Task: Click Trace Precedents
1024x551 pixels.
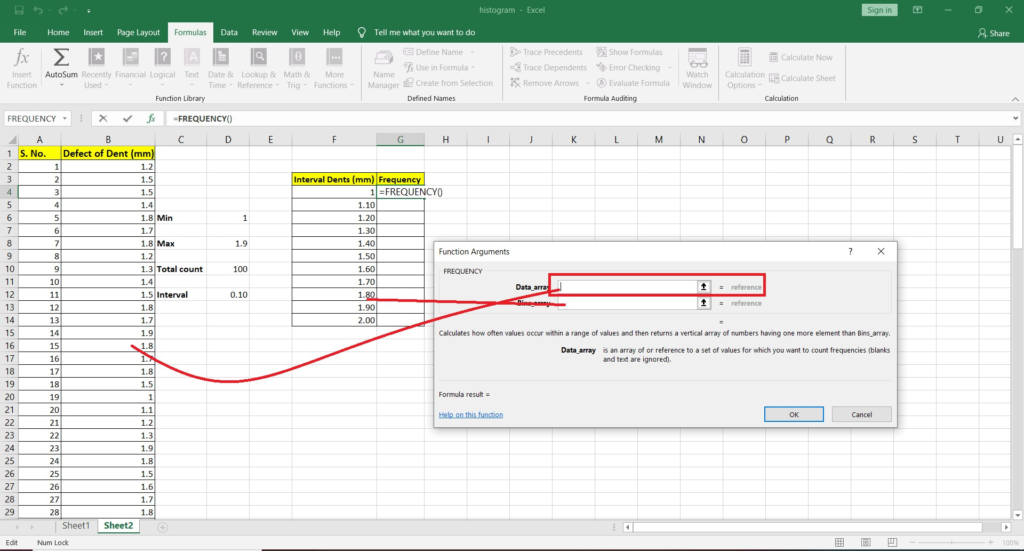Action: point(546,52)
